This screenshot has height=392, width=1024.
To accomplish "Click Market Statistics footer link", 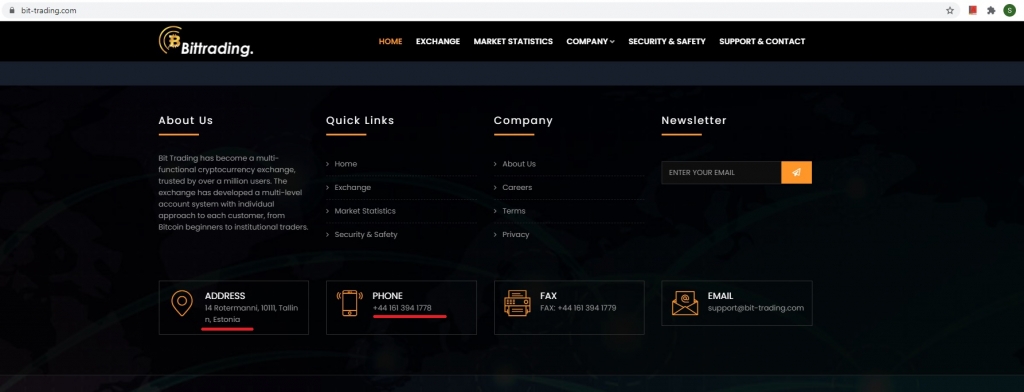I will tap(365, 211).
